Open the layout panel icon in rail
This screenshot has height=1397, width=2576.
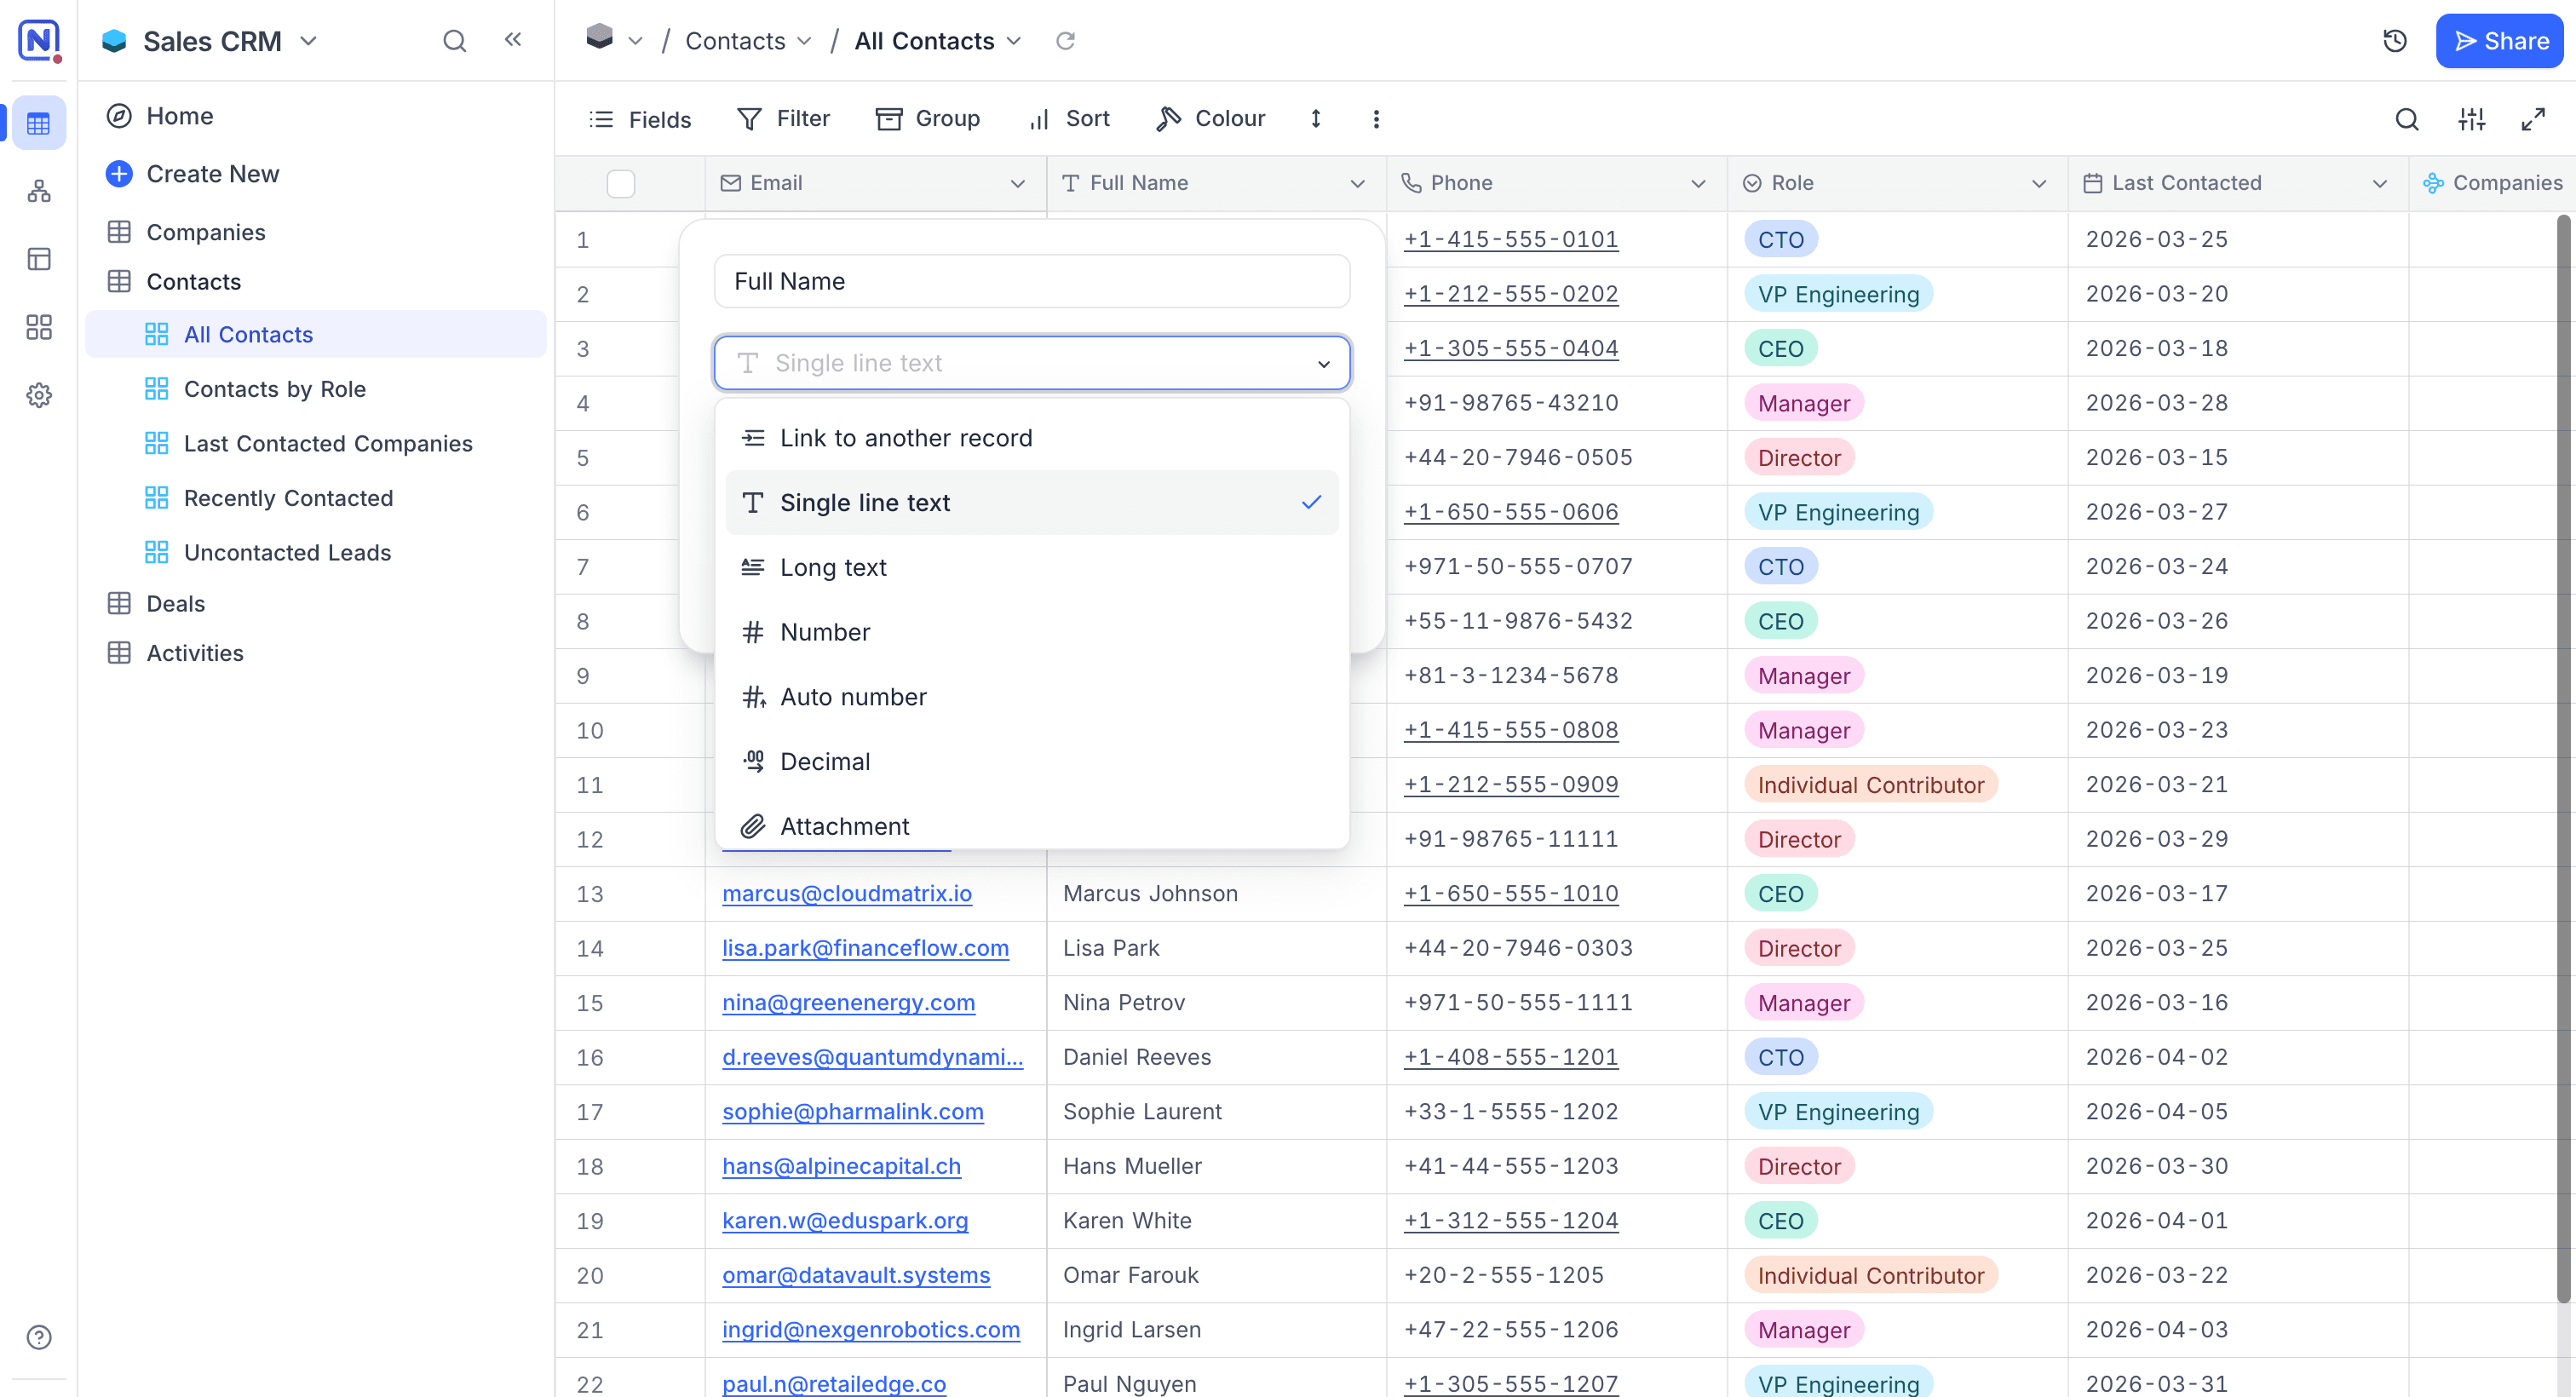click(39, 259)
